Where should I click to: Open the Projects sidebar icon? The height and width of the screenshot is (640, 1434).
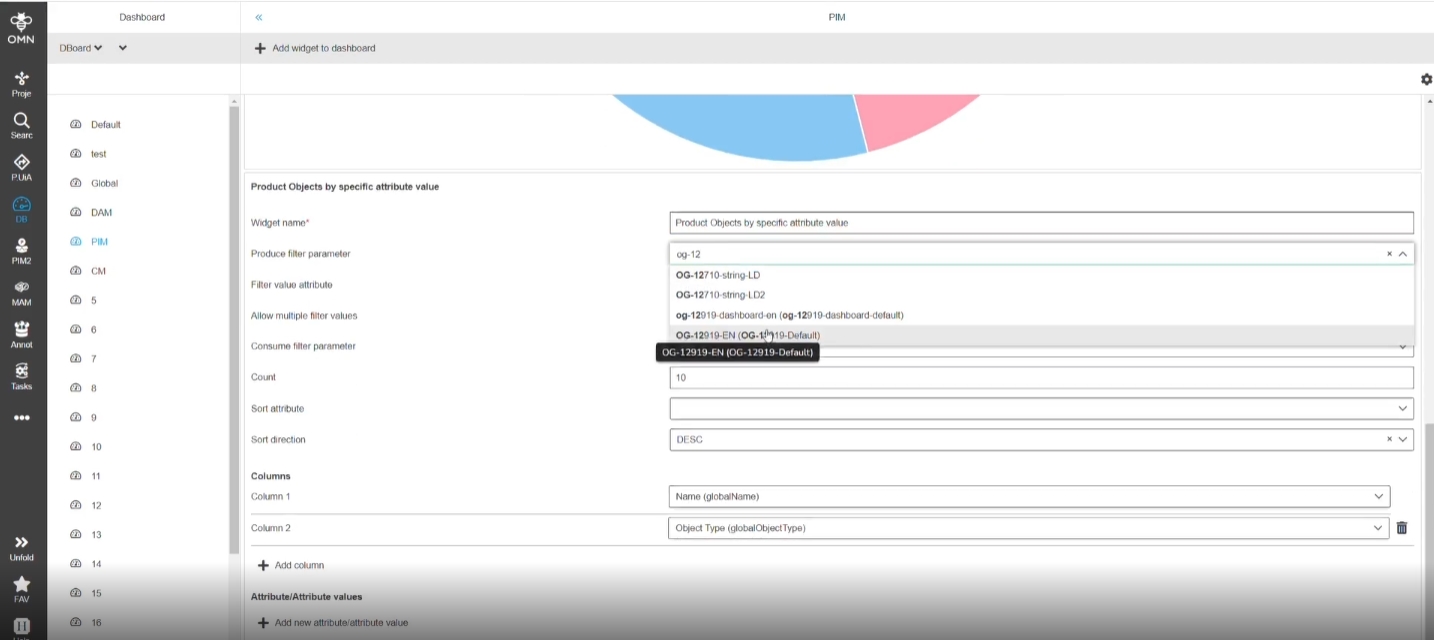point(21,78)
